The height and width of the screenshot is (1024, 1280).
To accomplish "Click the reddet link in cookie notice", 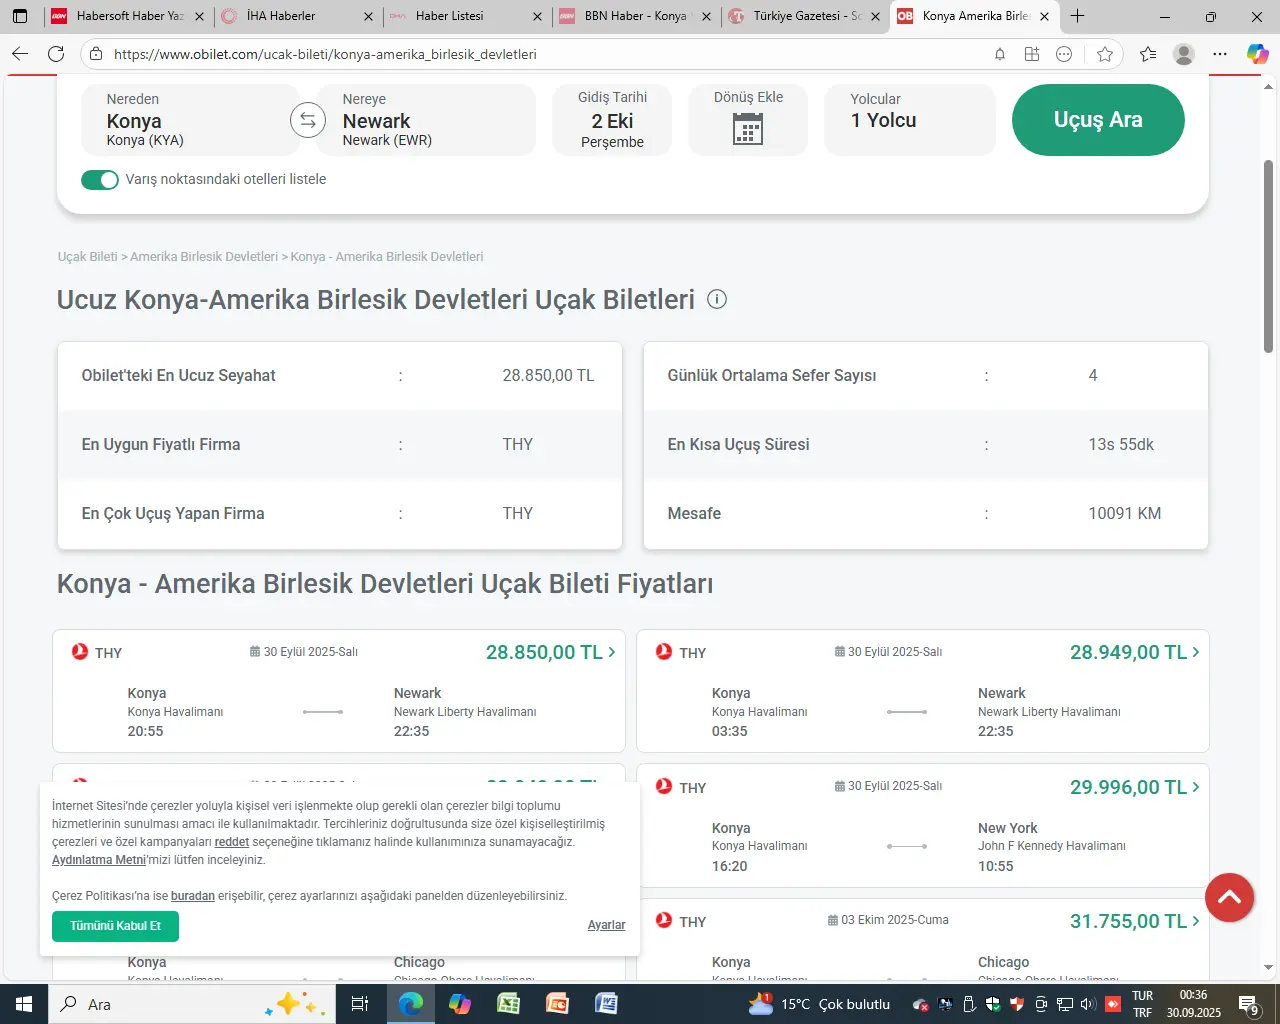I will pos(232,842).
